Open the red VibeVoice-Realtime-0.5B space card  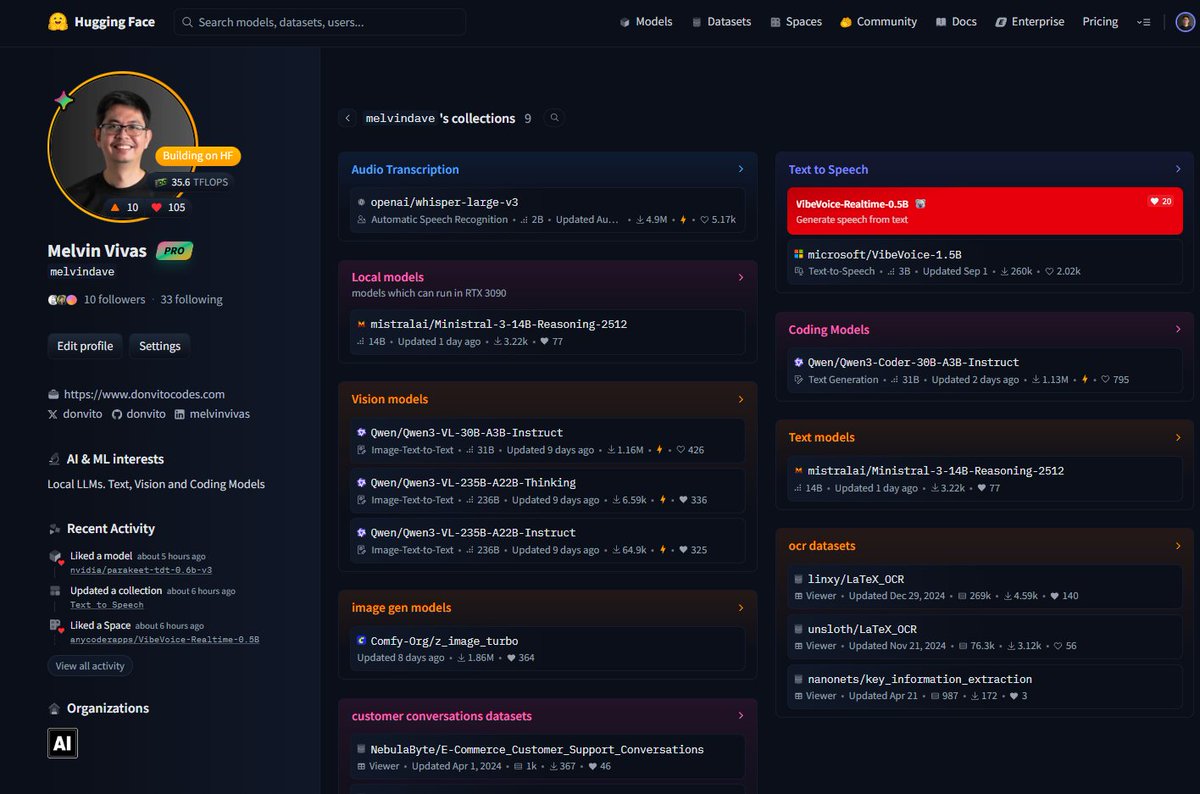[984, 211]
